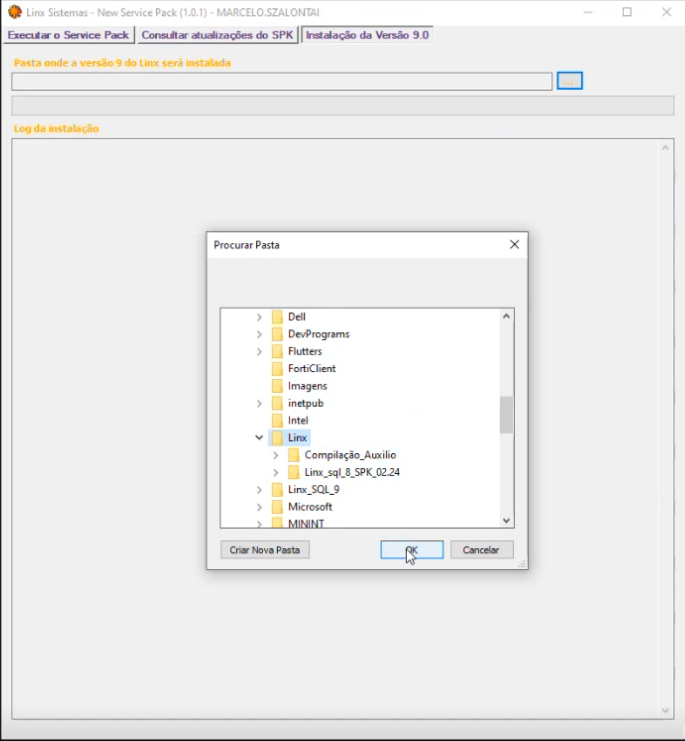Choose the MININT folder name
The height and width of the screenshot is (741, 685).
point(306,524)
